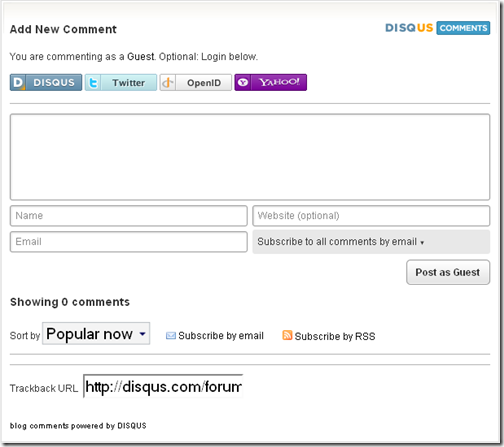Screen dimensions: 504x447
Task: Expand the Sort by Popular now dropdown
Action: 96,333
